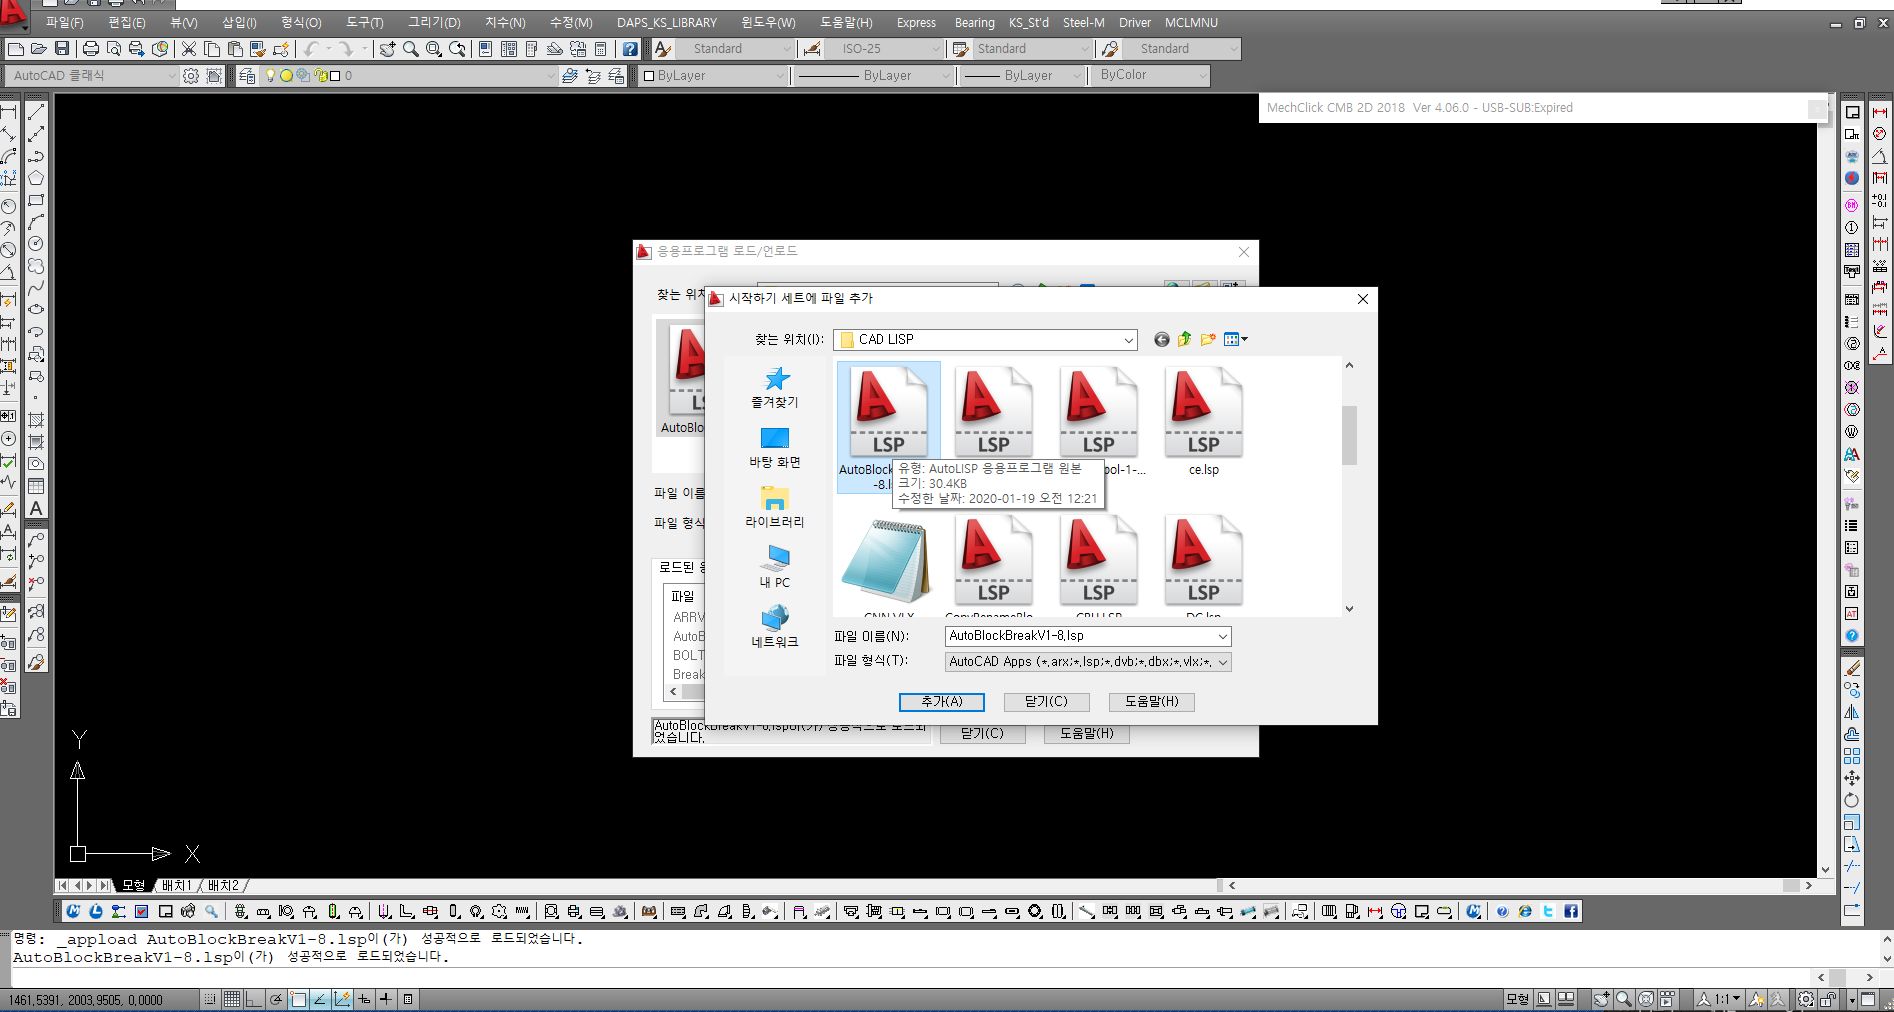Open the ByColor plot style dropdown
Viewport: 1894px width, 1012px height.
1202,76
